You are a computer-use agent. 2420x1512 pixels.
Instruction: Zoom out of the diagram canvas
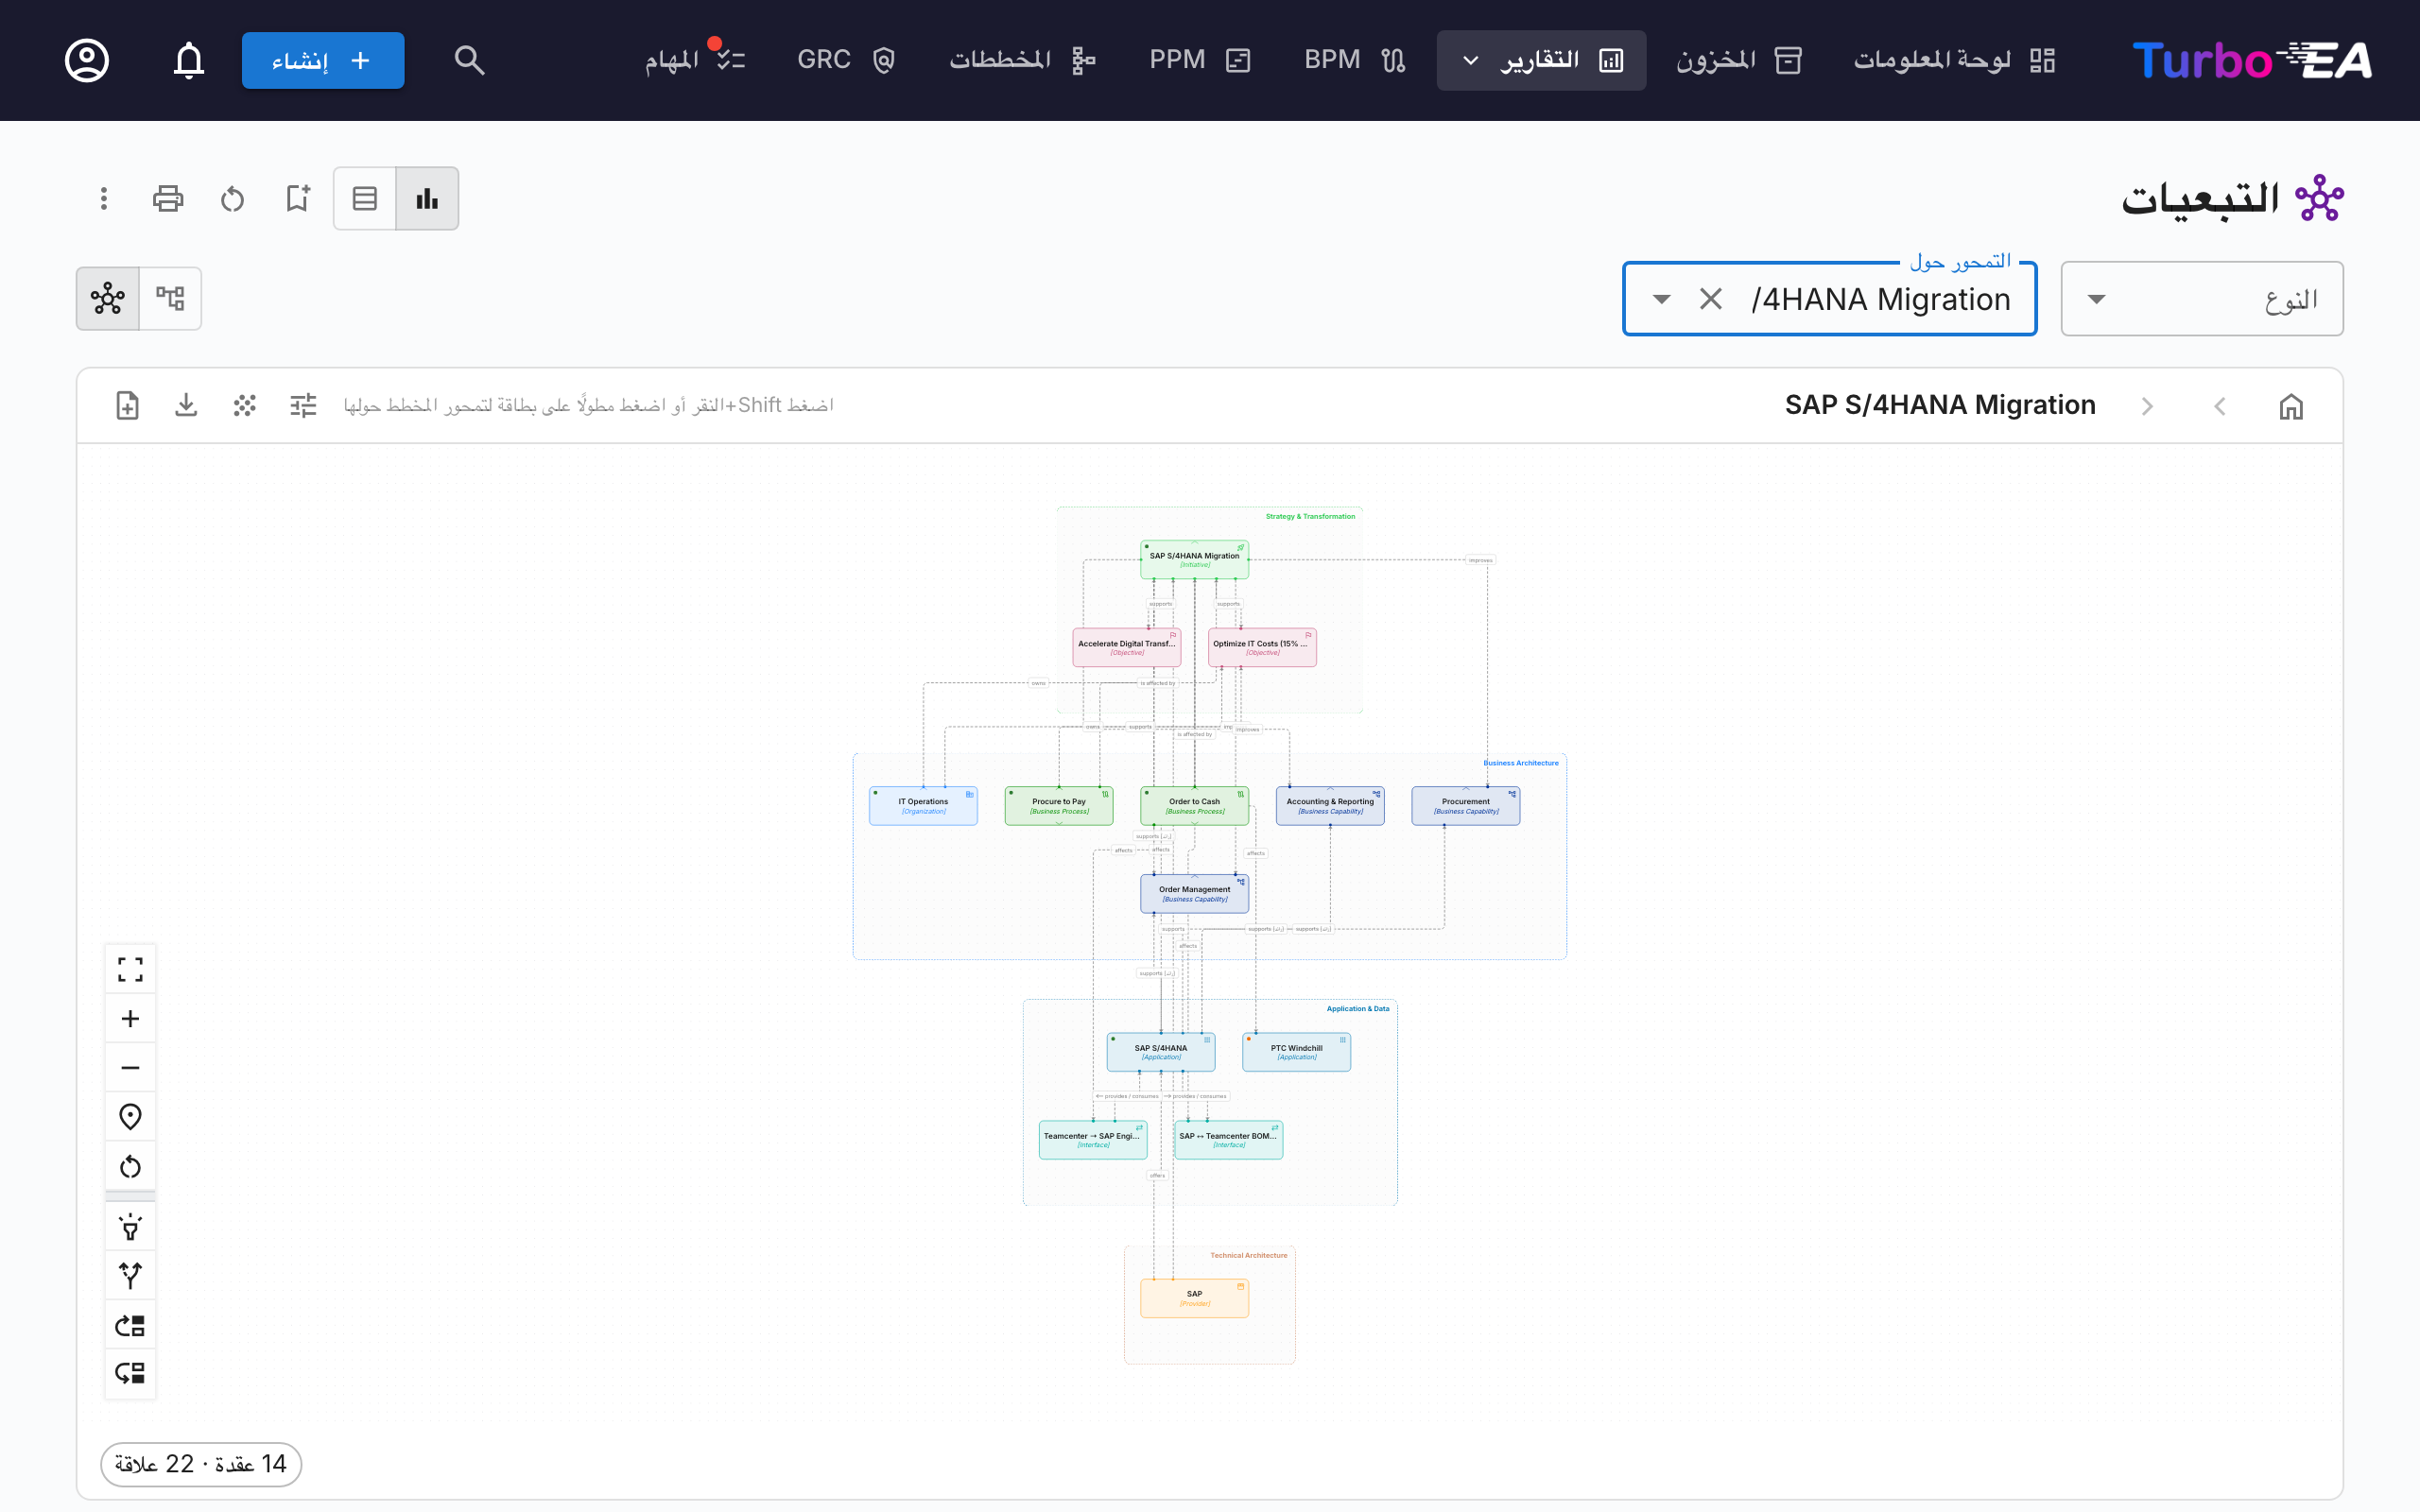(130, 1067)
